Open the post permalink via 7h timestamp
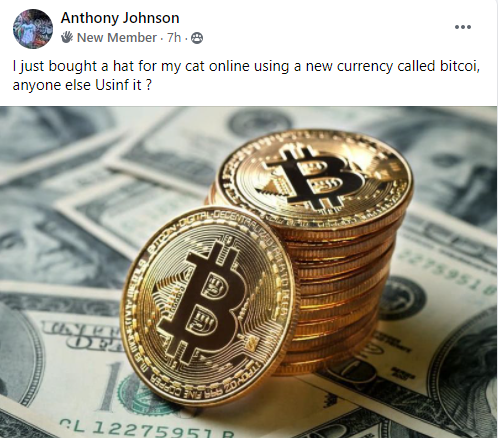The image size is (498, 438). click(174, 38)
